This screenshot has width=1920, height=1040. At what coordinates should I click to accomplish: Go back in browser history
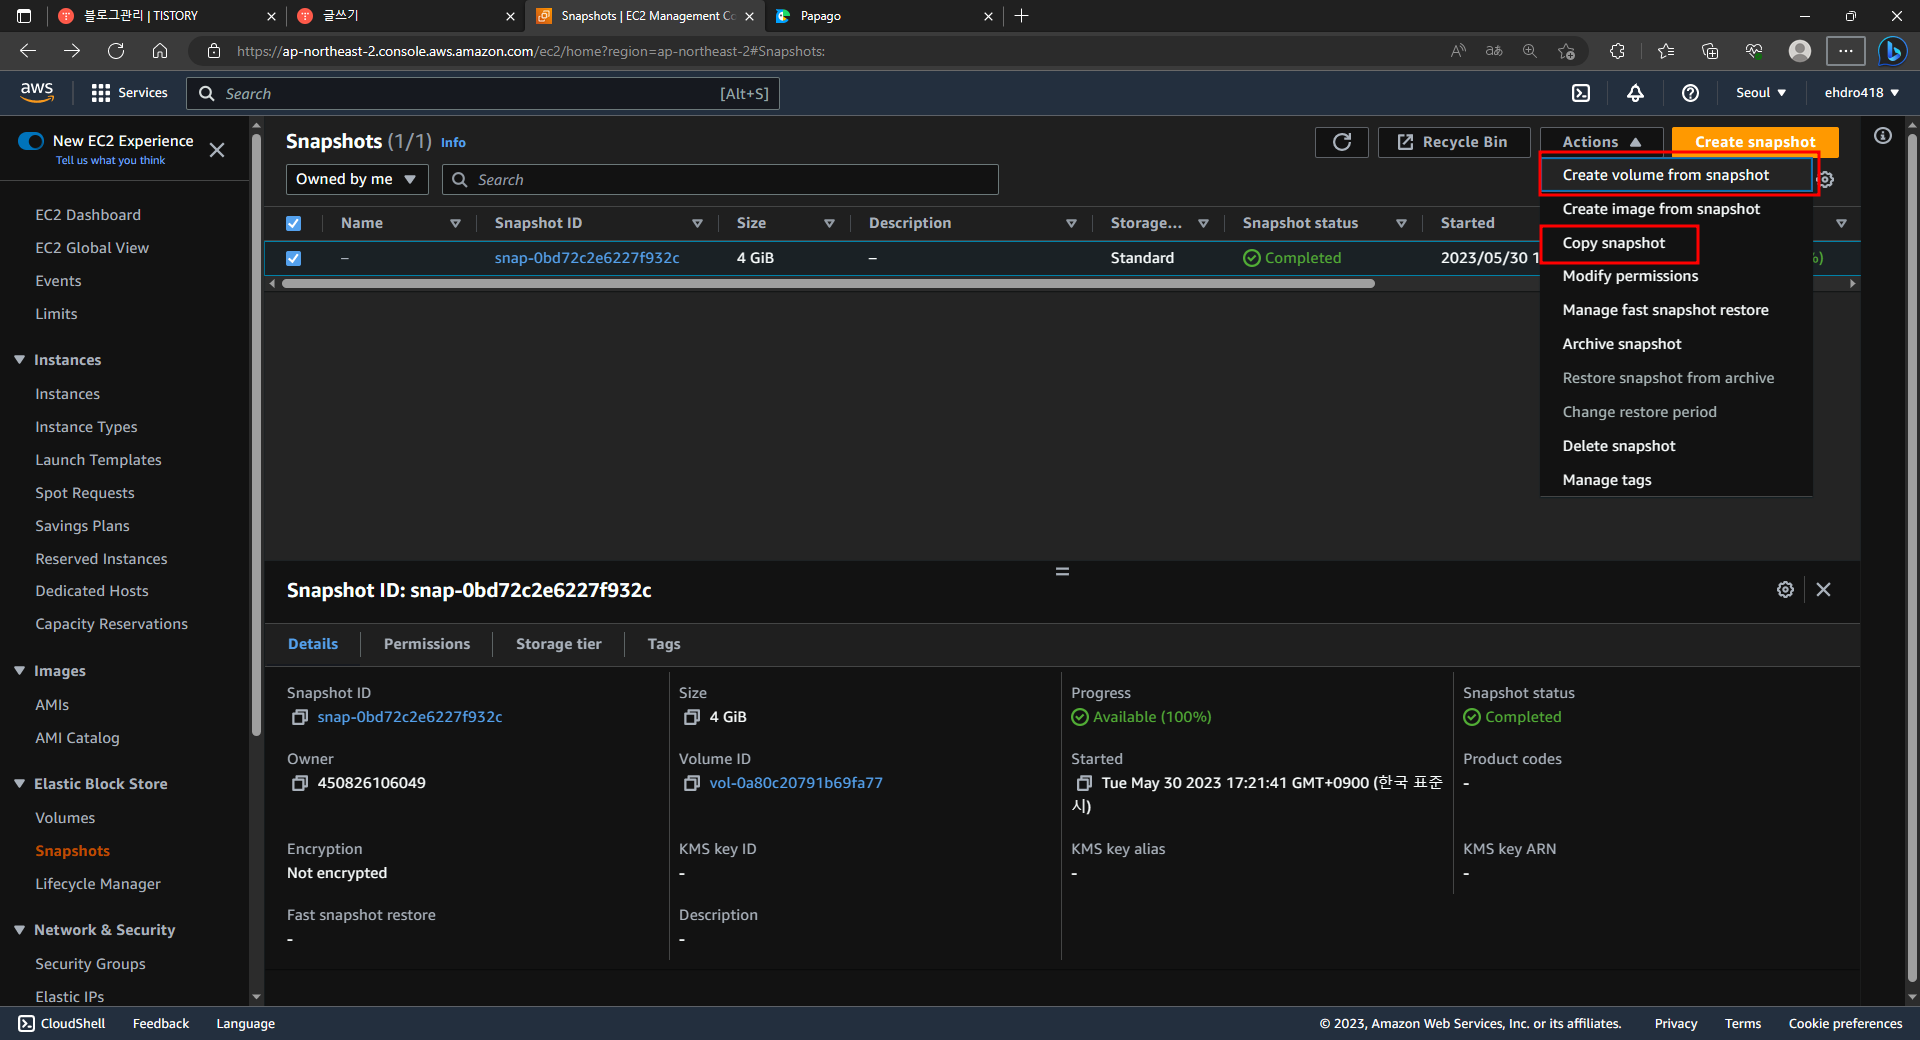tap(28, 51)
